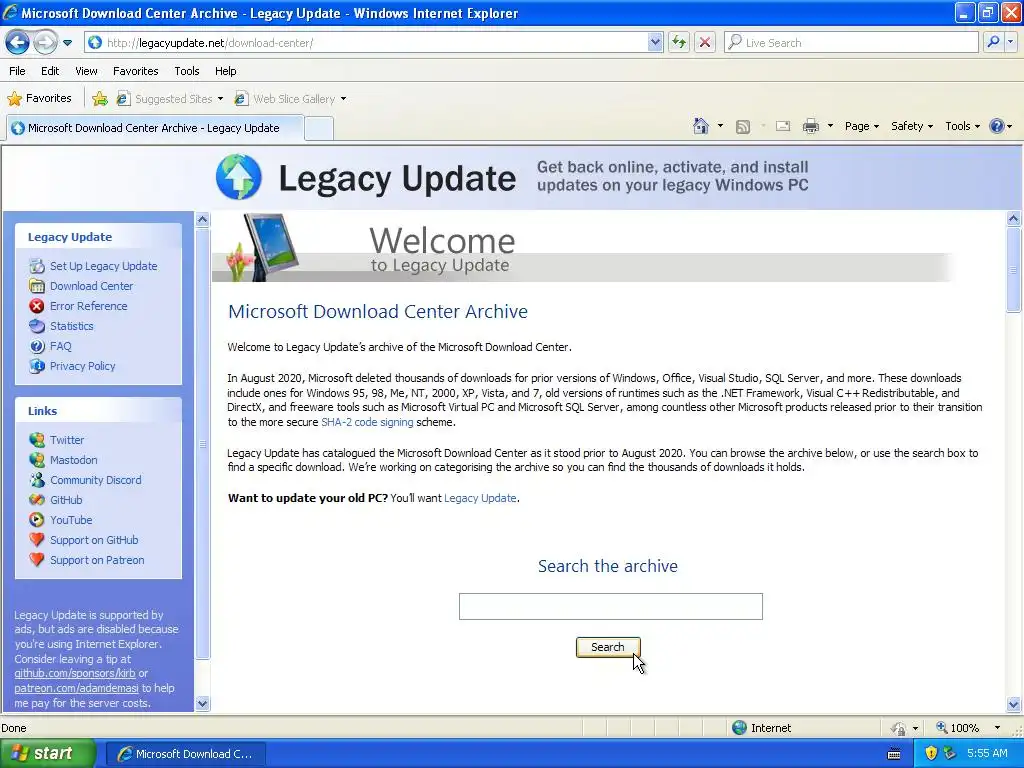1024x768 pixels.
Task: Click the Forward navigation arrow
Action: 45,42
